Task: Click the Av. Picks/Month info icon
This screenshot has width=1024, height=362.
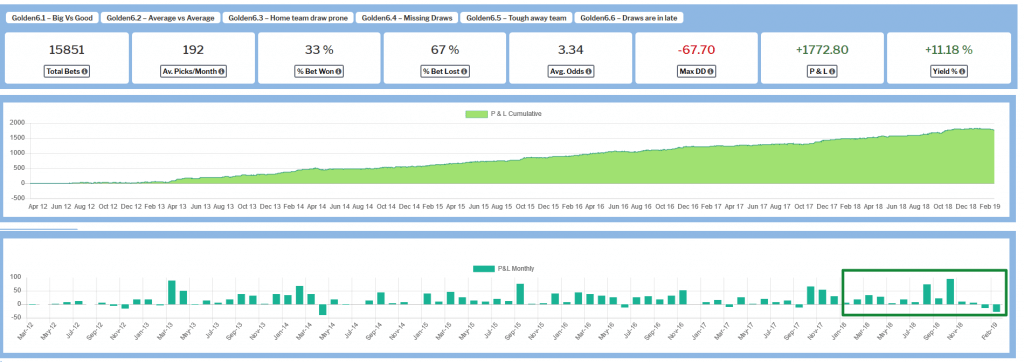Action: (x=221, y=72)
